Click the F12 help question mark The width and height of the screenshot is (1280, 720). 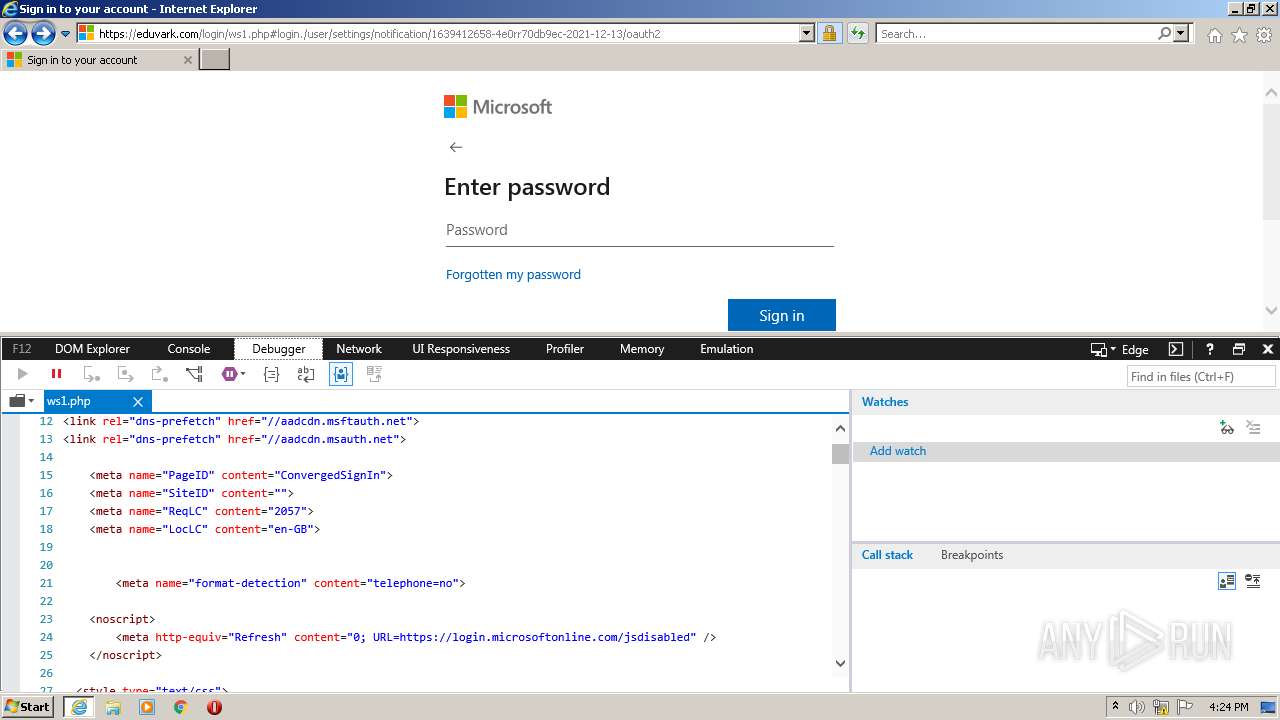(x=1209, y=349)
